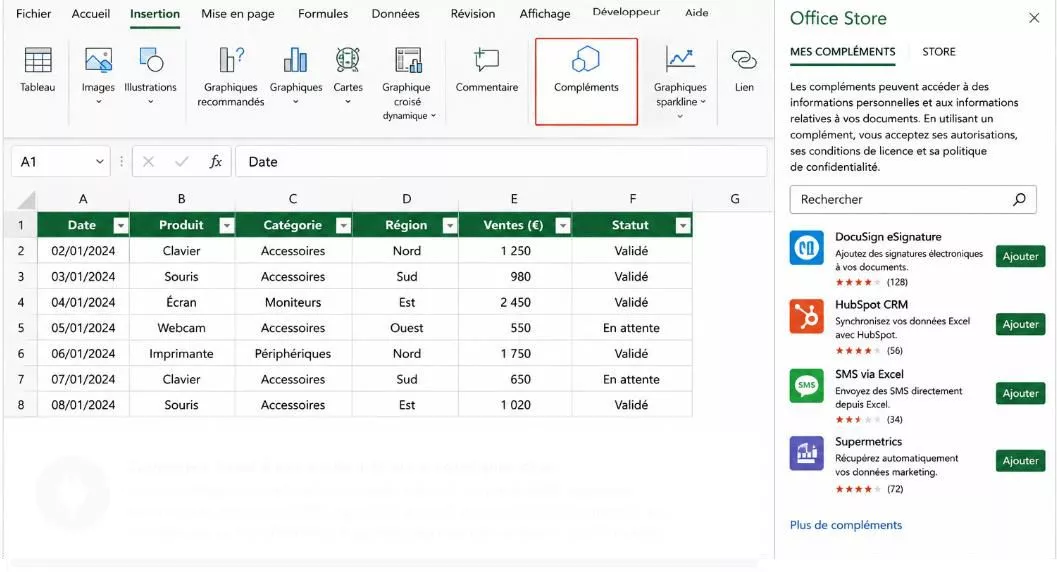
Task: Expand the Illustrations dropdown chevron
Action: click(150, 102)
